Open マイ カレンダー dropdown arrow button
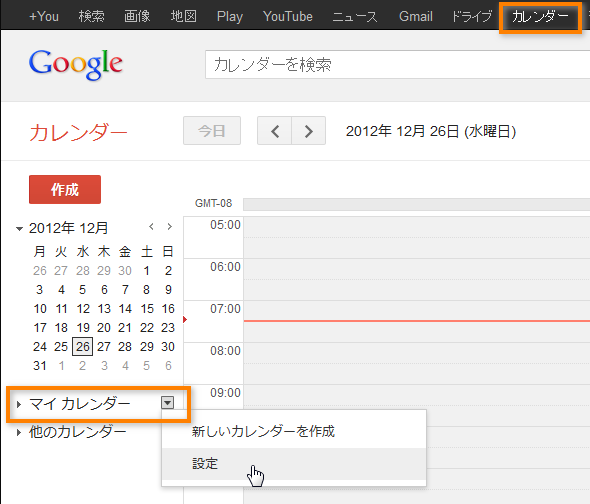590x504 pixels. 167,403
